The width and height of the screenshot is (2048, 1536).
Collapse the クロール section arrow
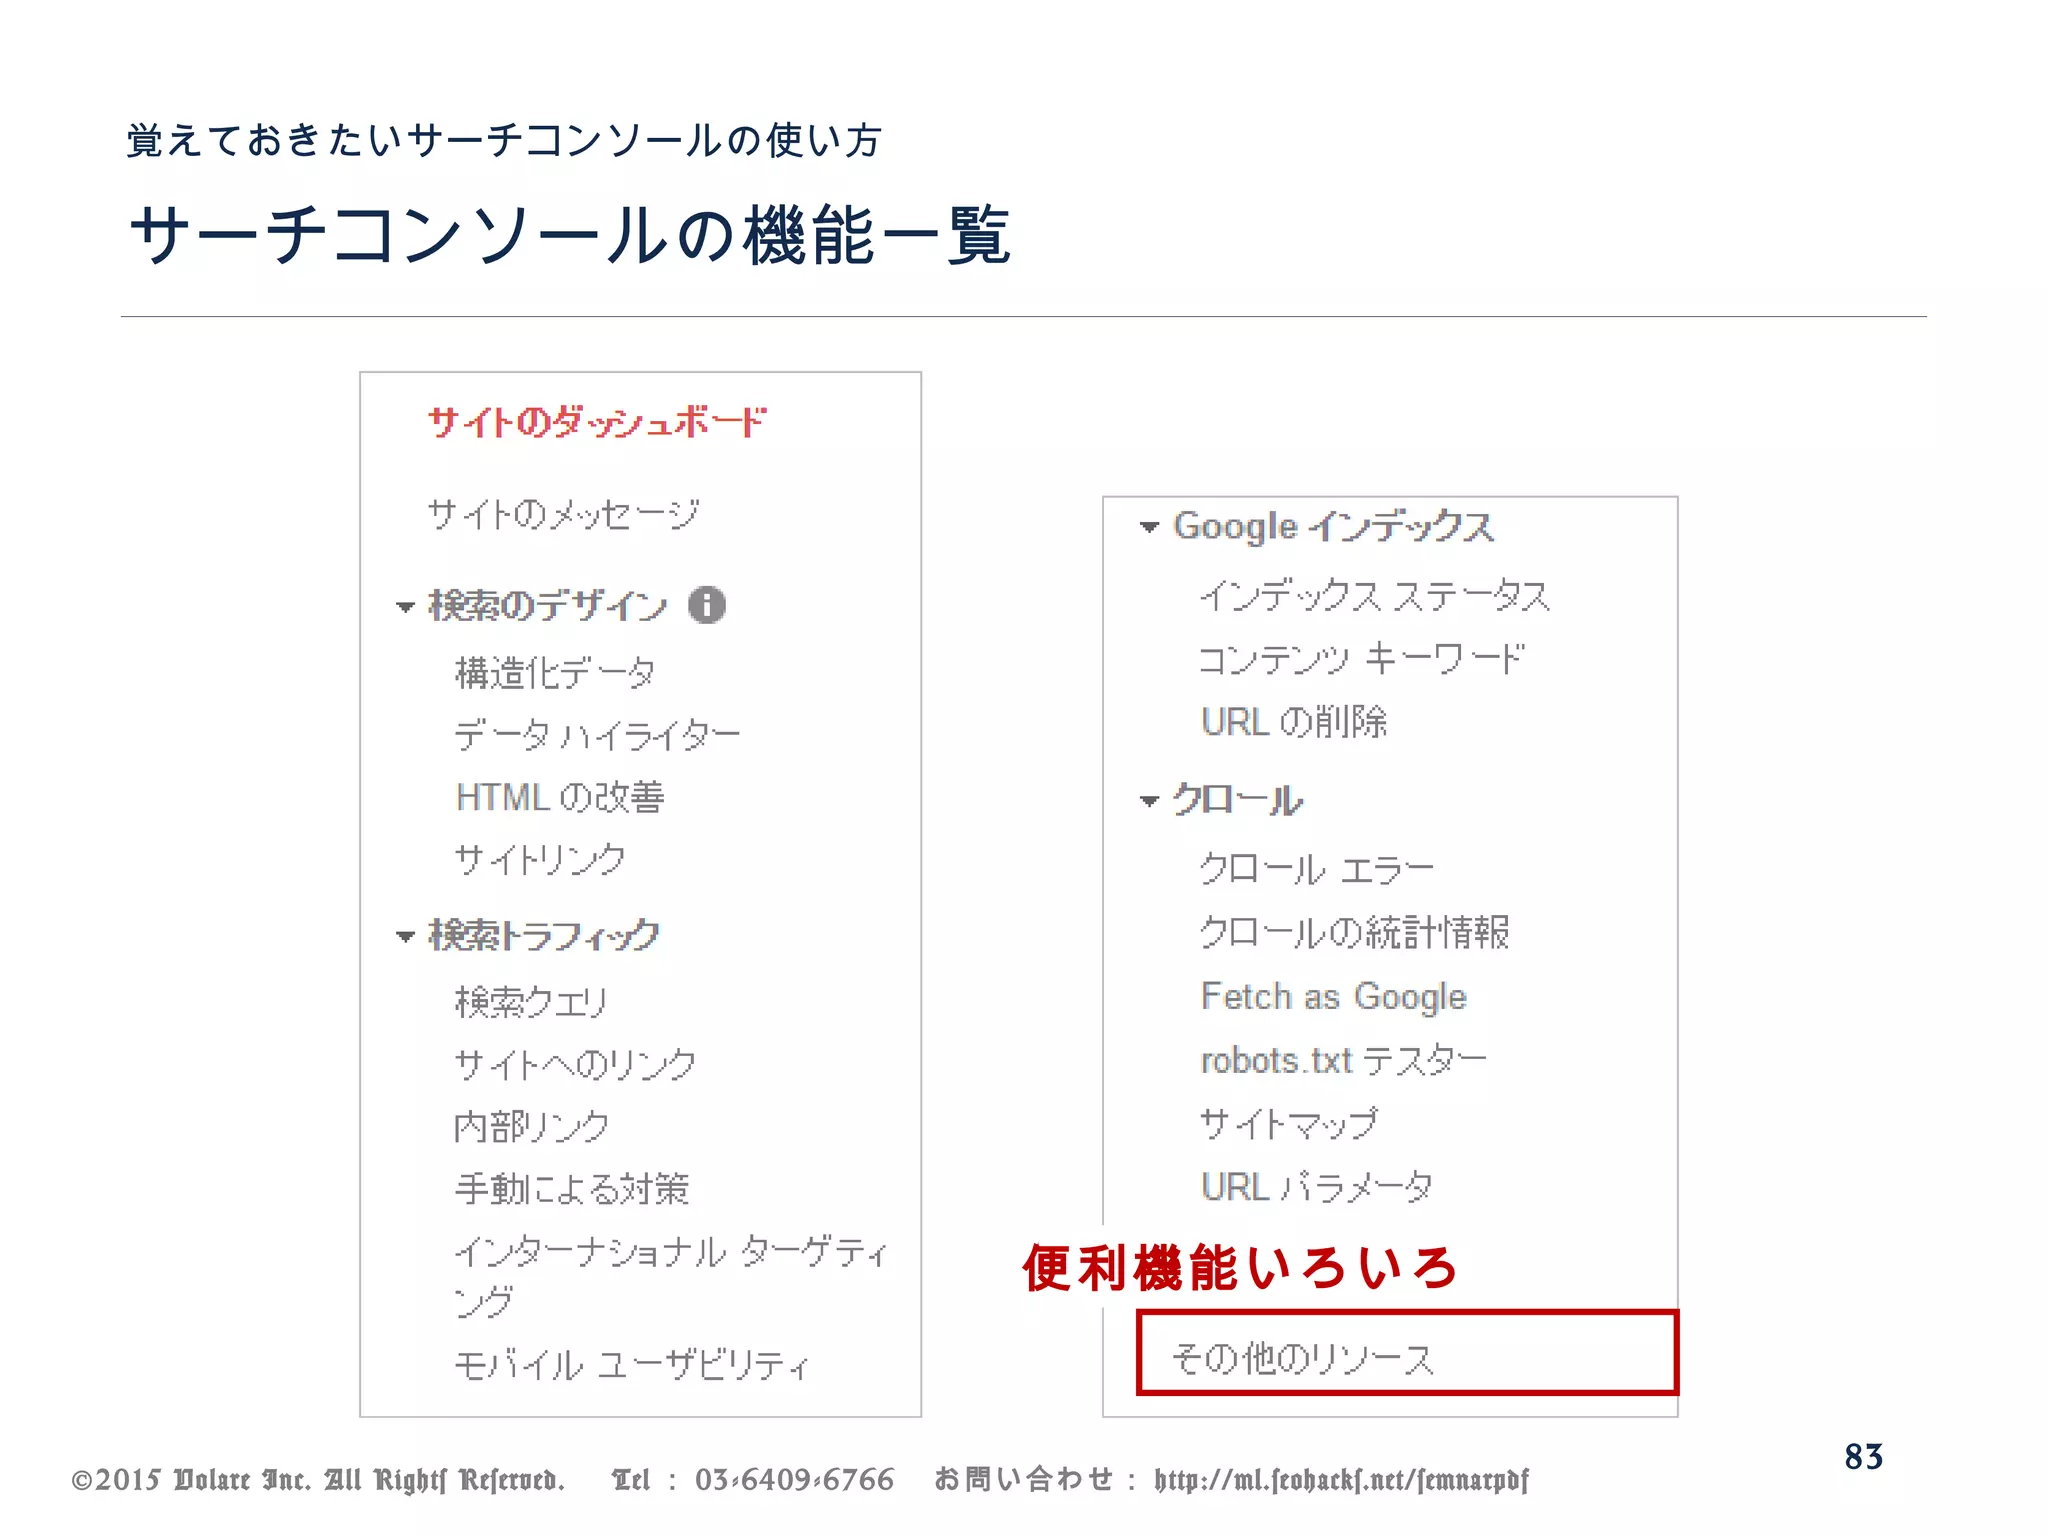[1149, 801]
